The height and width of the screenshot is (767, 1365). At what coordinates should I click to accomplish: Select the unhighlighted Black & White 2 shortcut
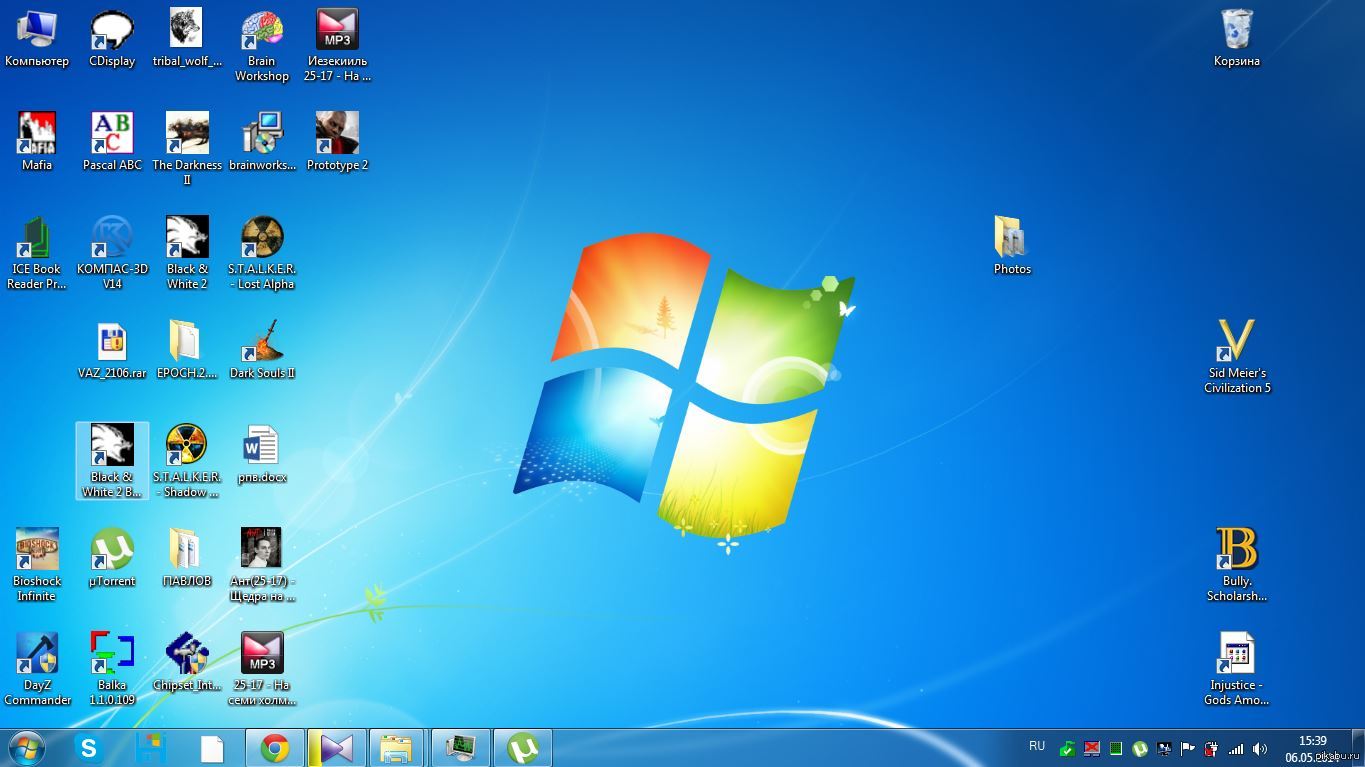pyautogui.click(x=187, y=254)
